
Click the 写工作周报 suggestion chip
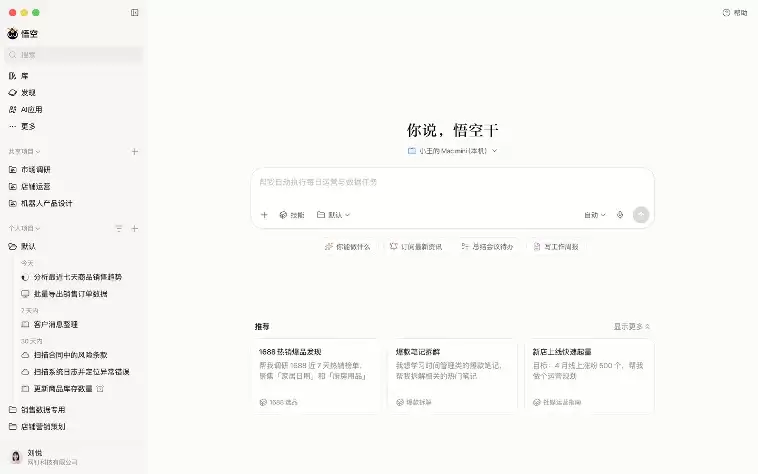point(556,246)
